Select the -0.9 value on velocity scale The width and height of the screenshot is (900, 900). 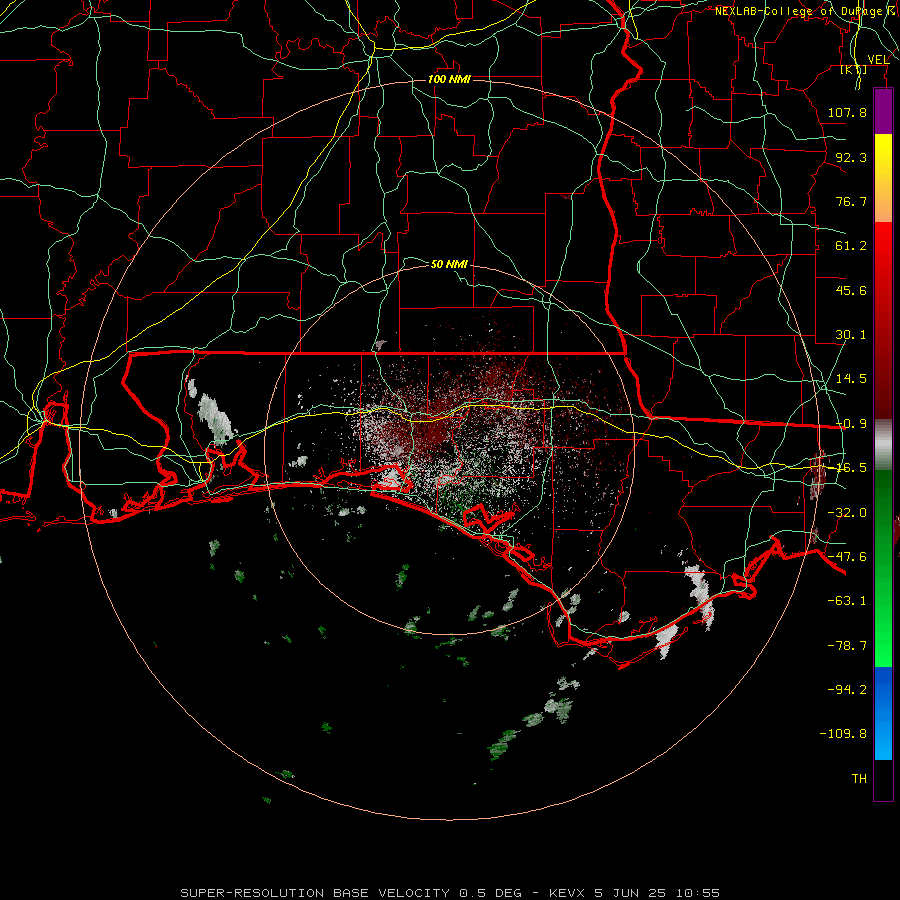(x=851, y=424)
